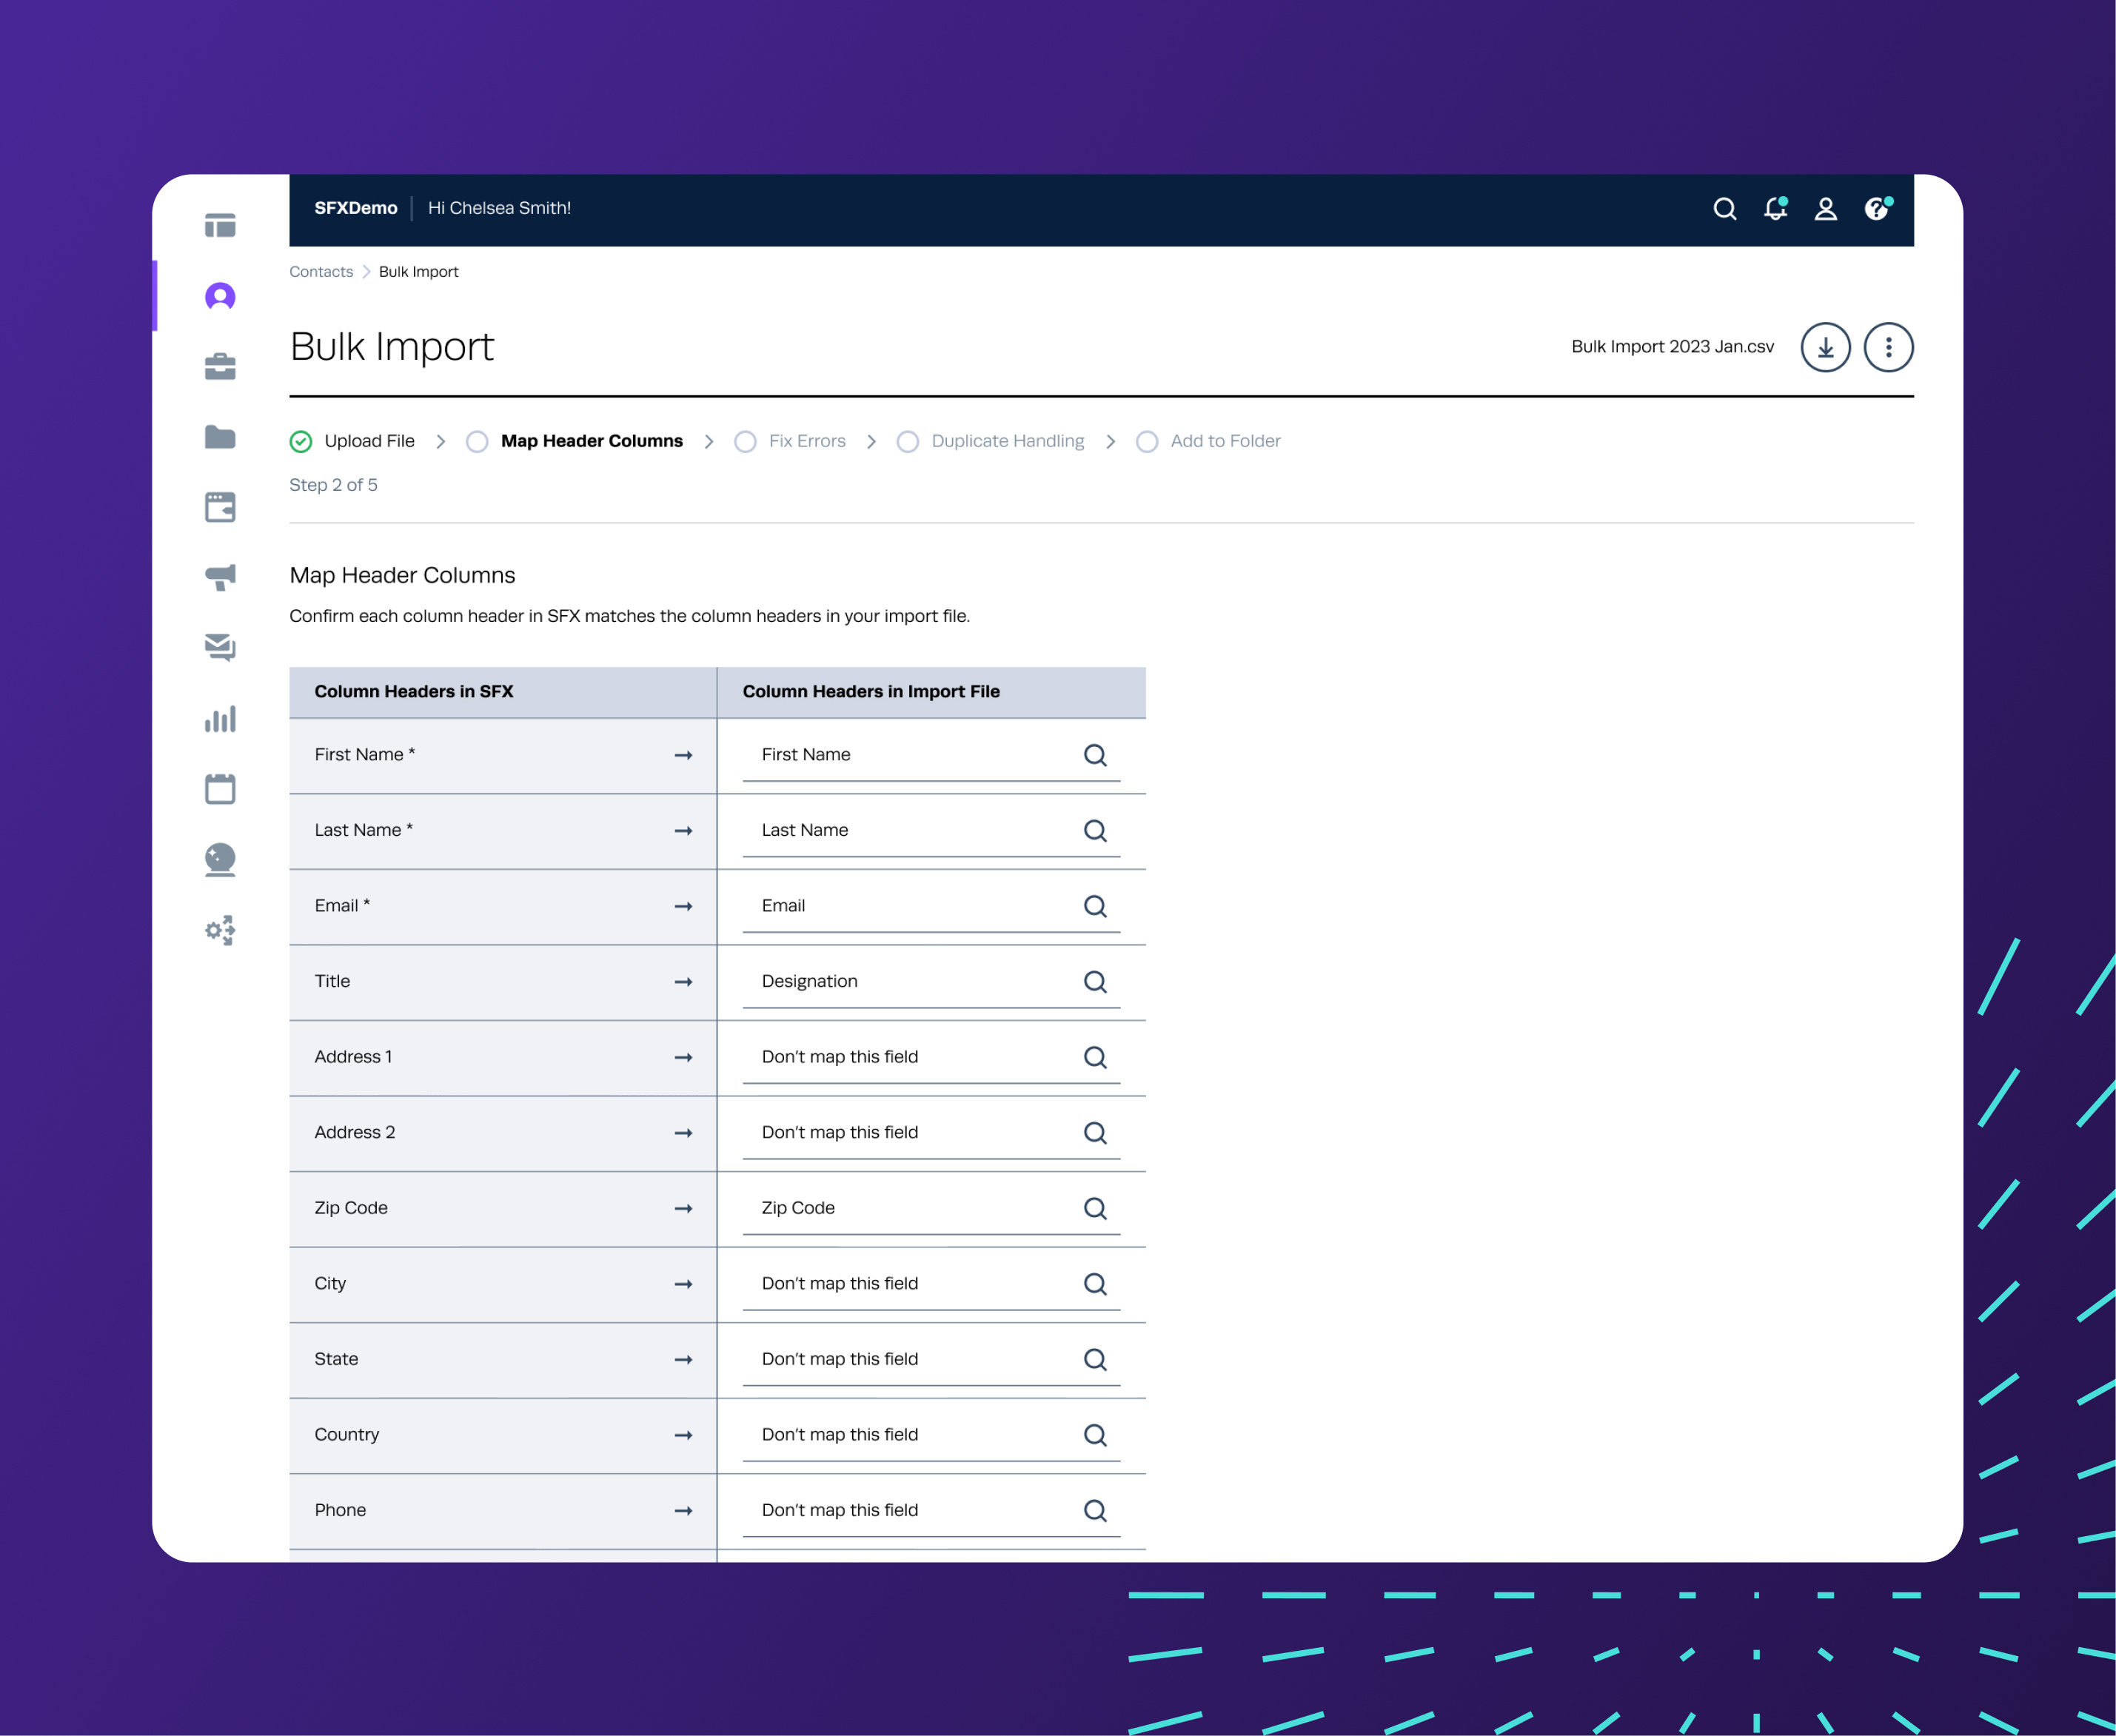
Task: Go back via the Contacts breadcrumb
Action: 320,271
